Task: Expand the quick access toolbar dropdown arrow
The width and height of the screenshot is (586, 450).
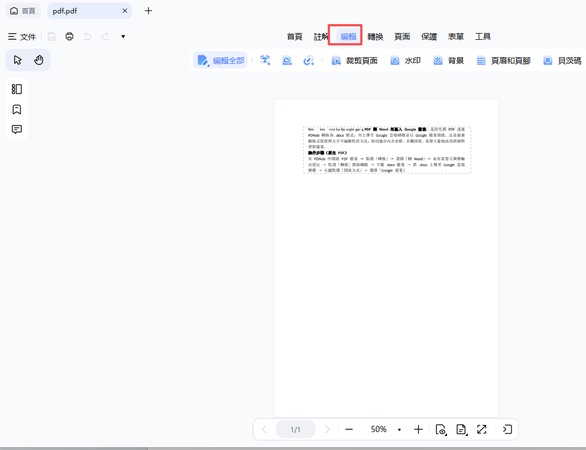Action: (x=123, y=37)
